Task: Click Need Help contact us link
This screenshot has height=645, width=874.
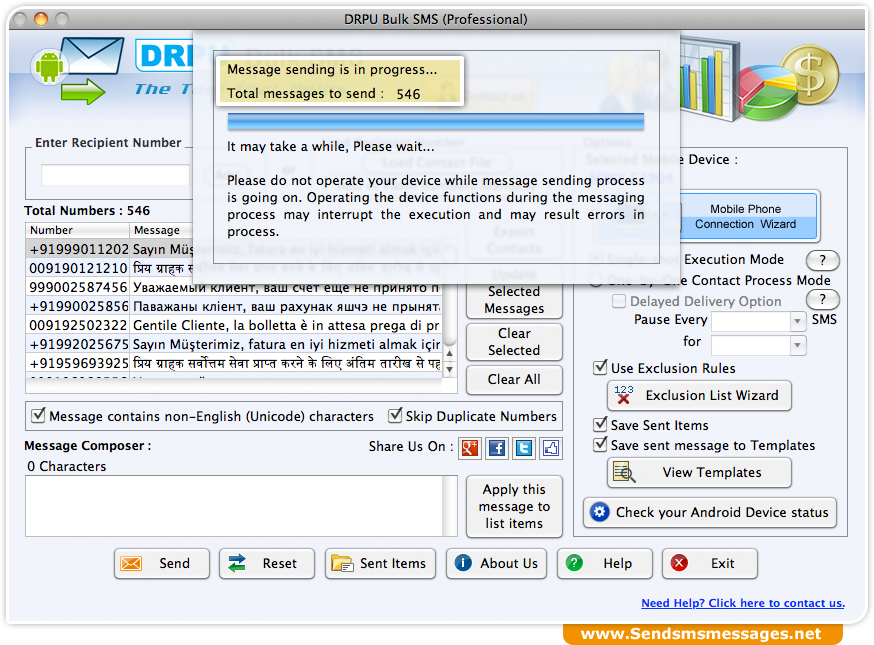Action: 742,603
